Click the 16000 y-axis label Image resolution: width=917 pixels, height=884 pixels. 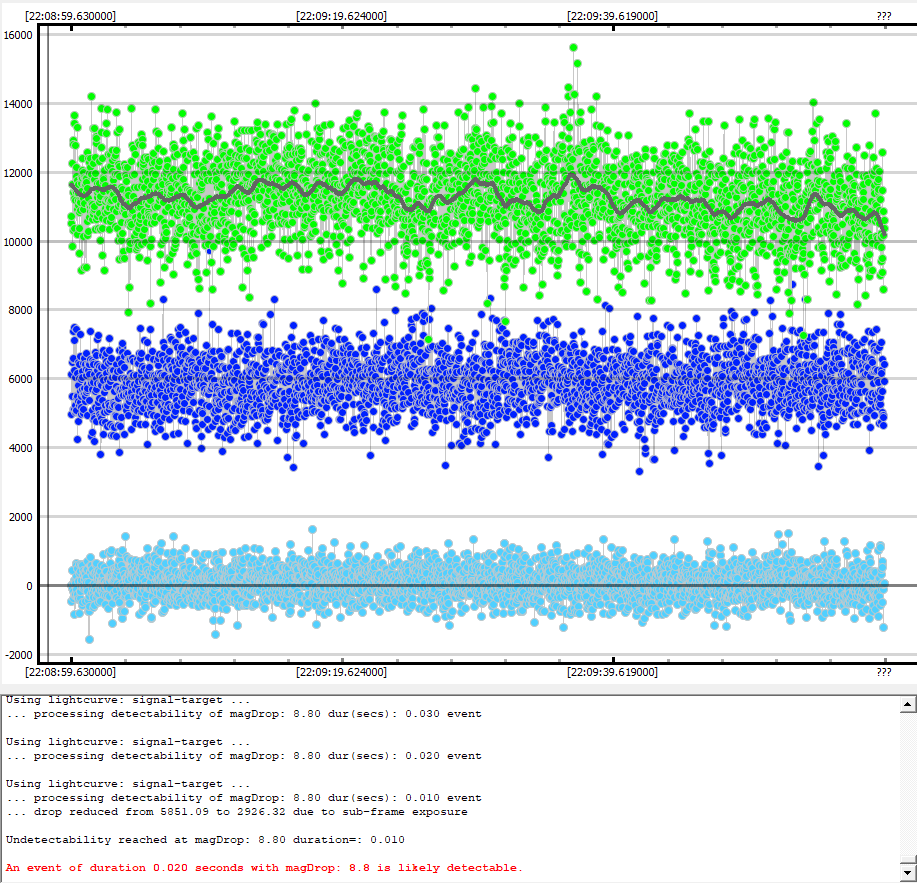[19, 35]
